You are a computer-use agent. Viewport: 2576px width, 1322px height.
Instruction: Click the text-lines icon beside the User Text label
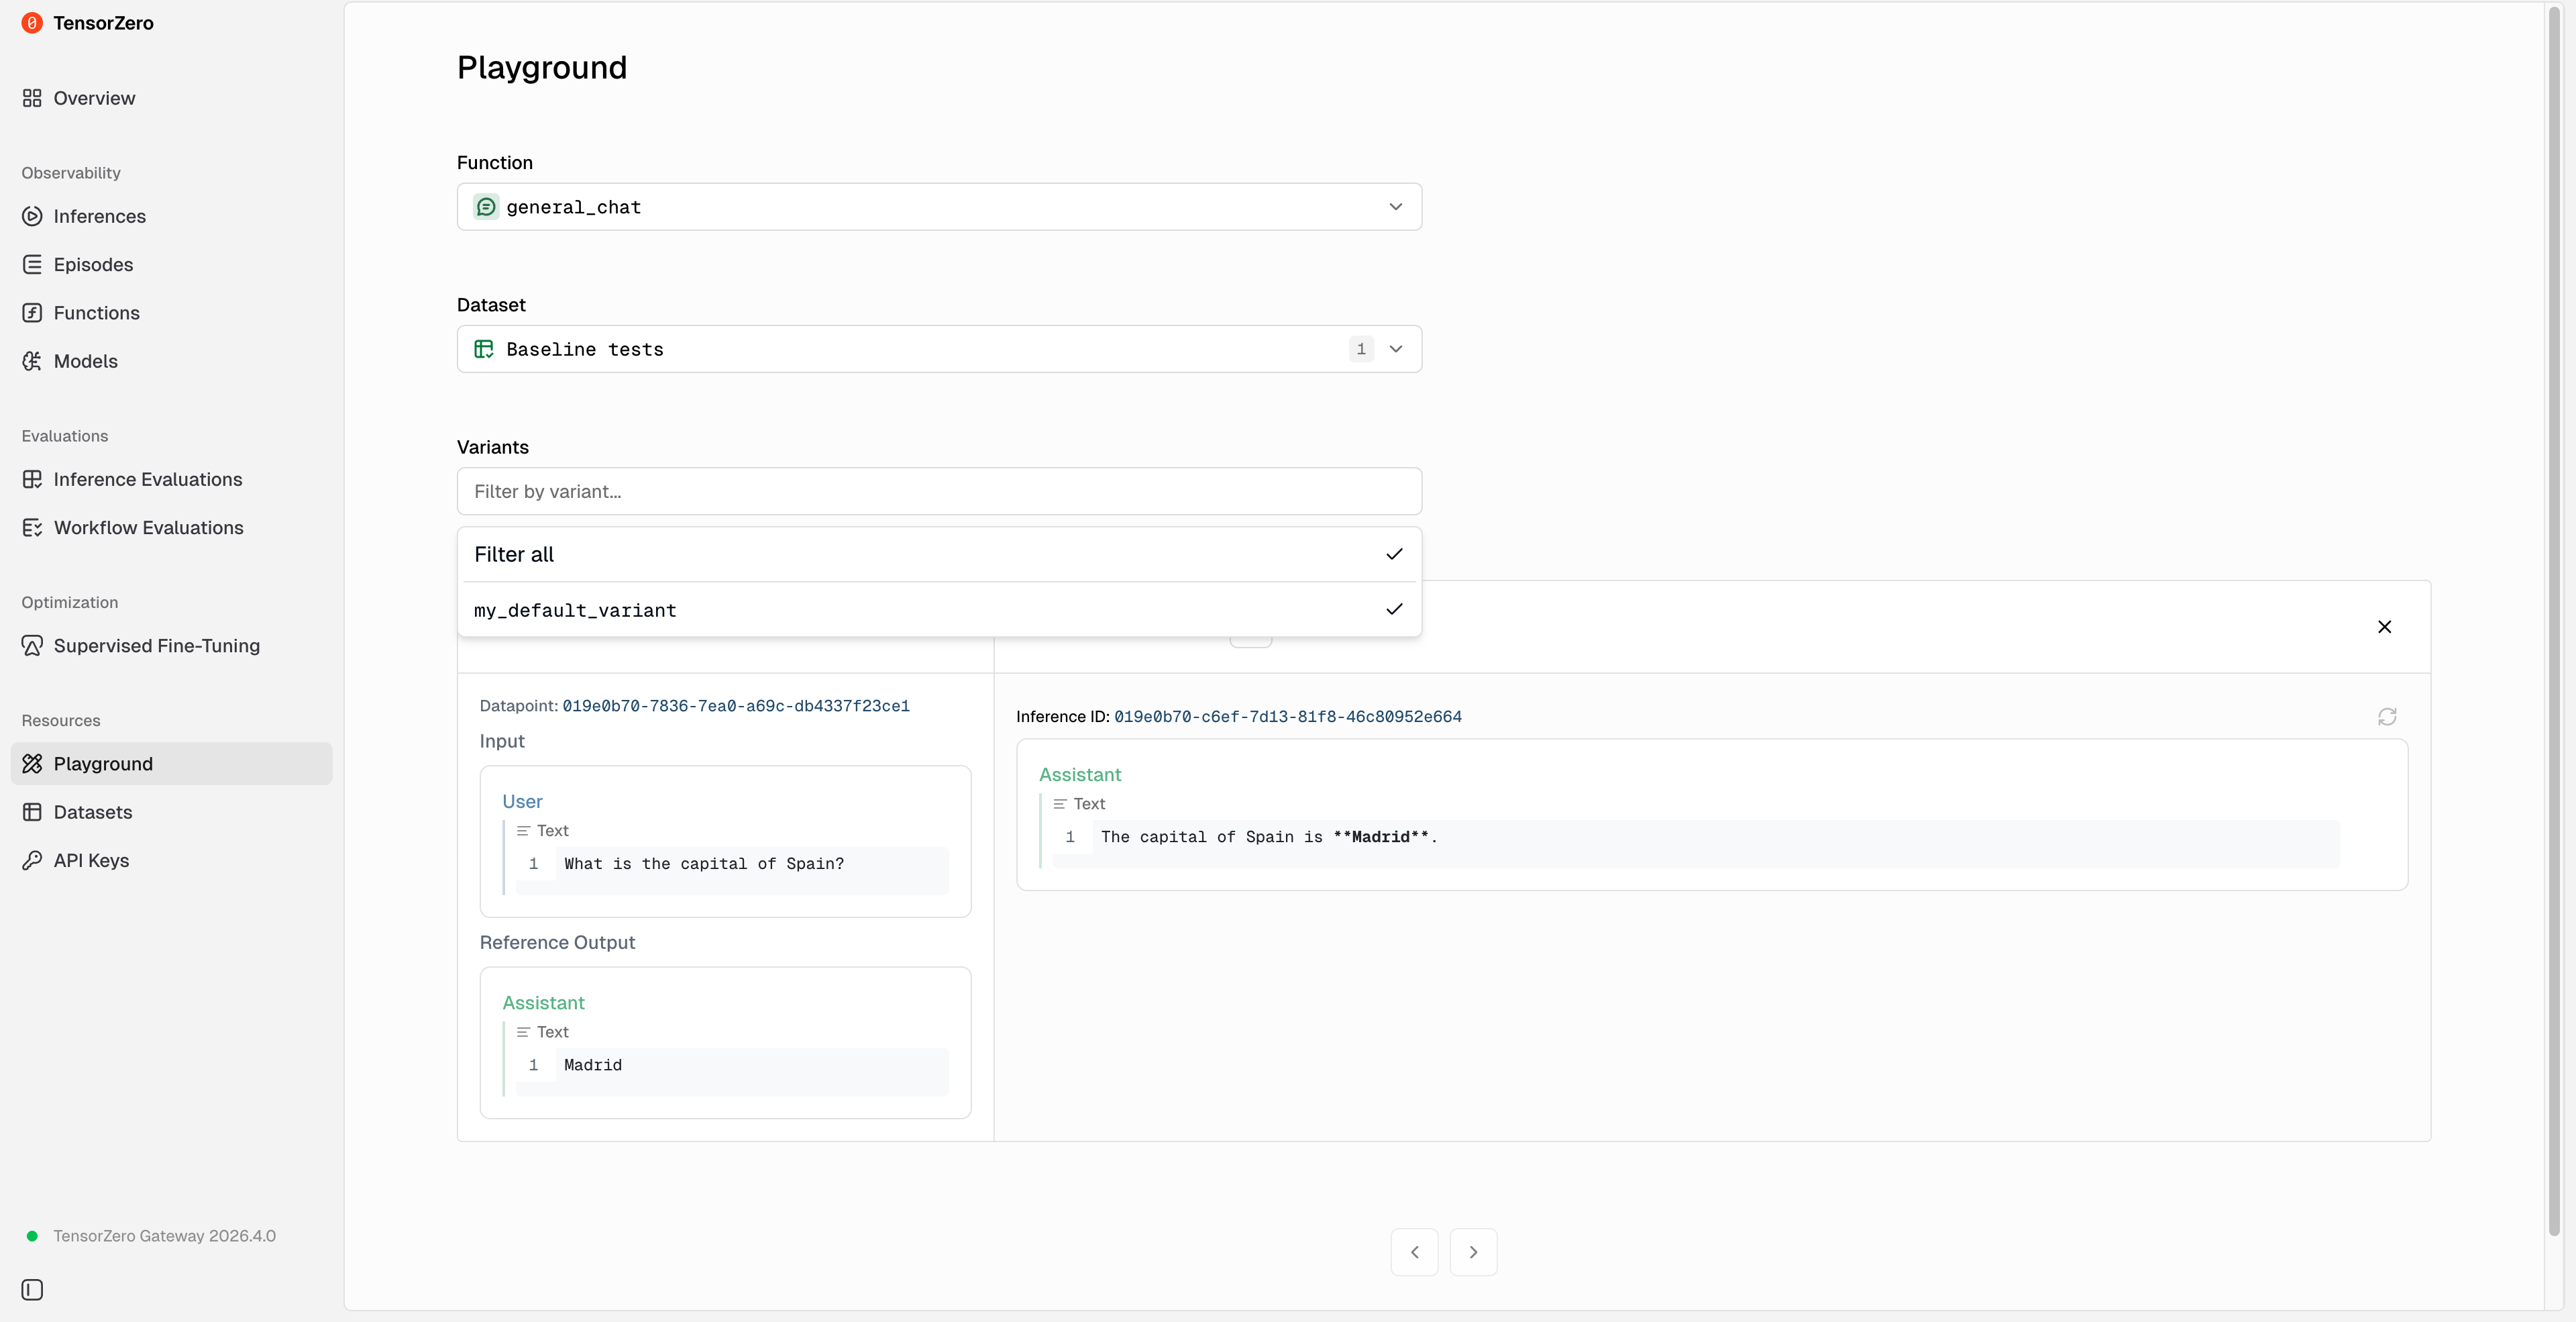pos(523,831)
